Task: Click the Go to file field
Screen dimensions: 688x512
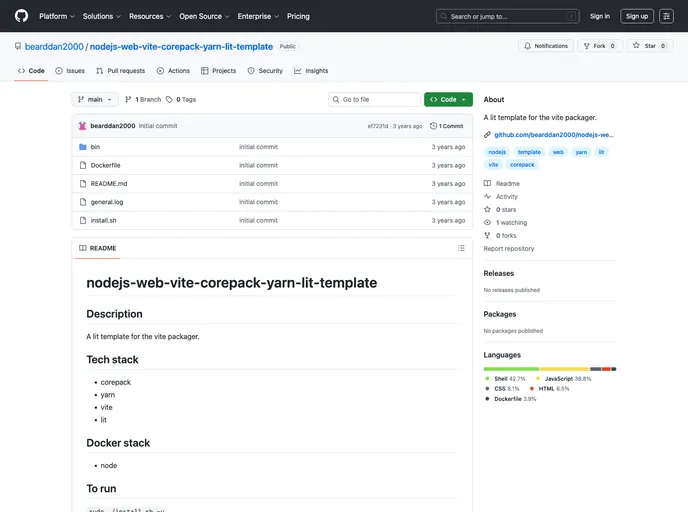Action: point(375,100)
